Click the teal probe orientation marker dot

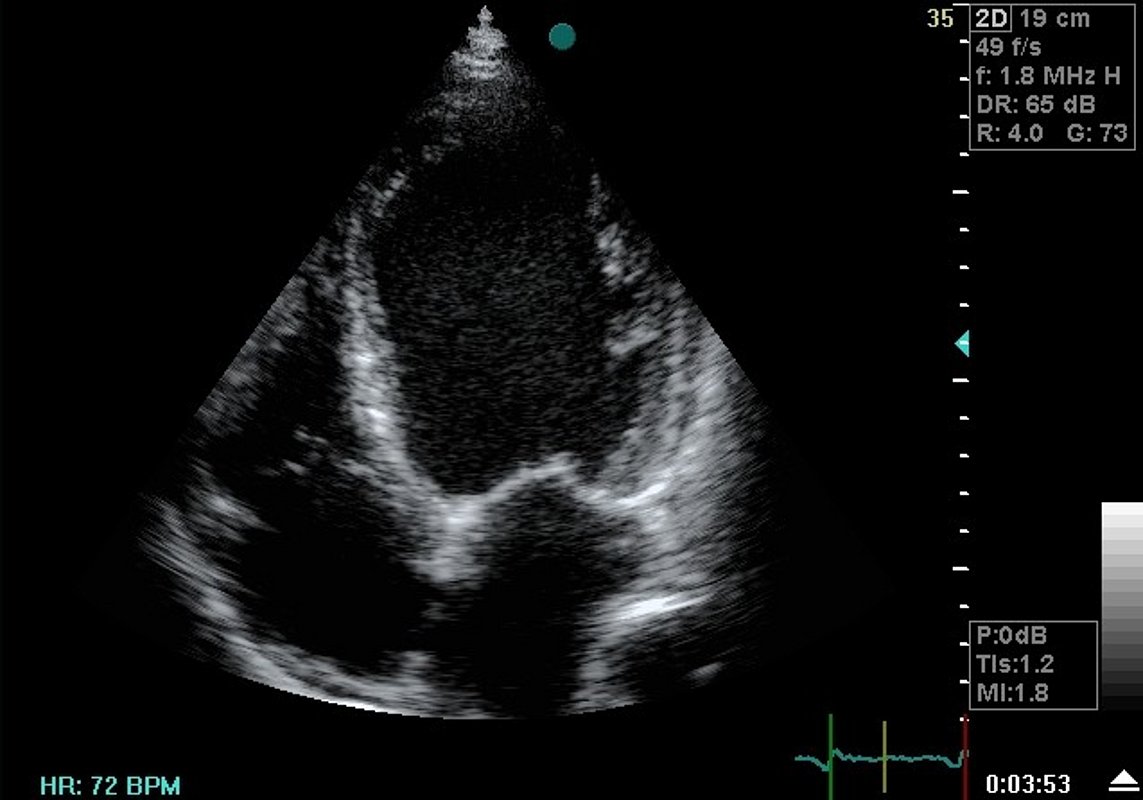pos(562,36)
